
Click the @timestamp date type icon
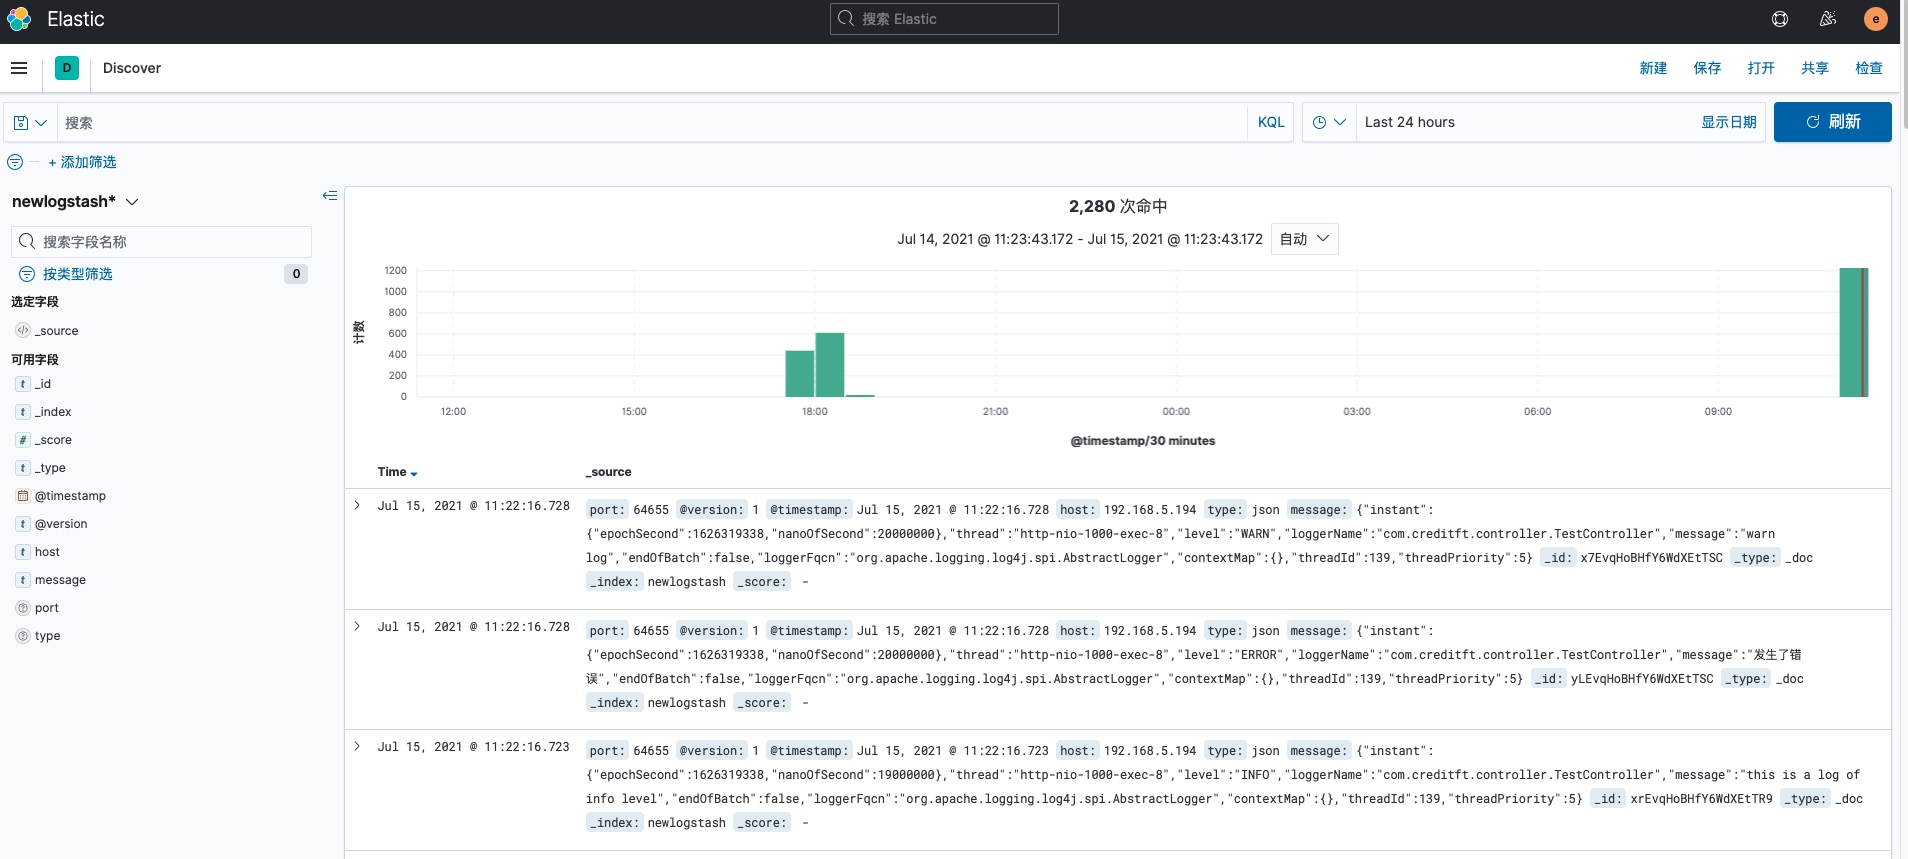23,496
